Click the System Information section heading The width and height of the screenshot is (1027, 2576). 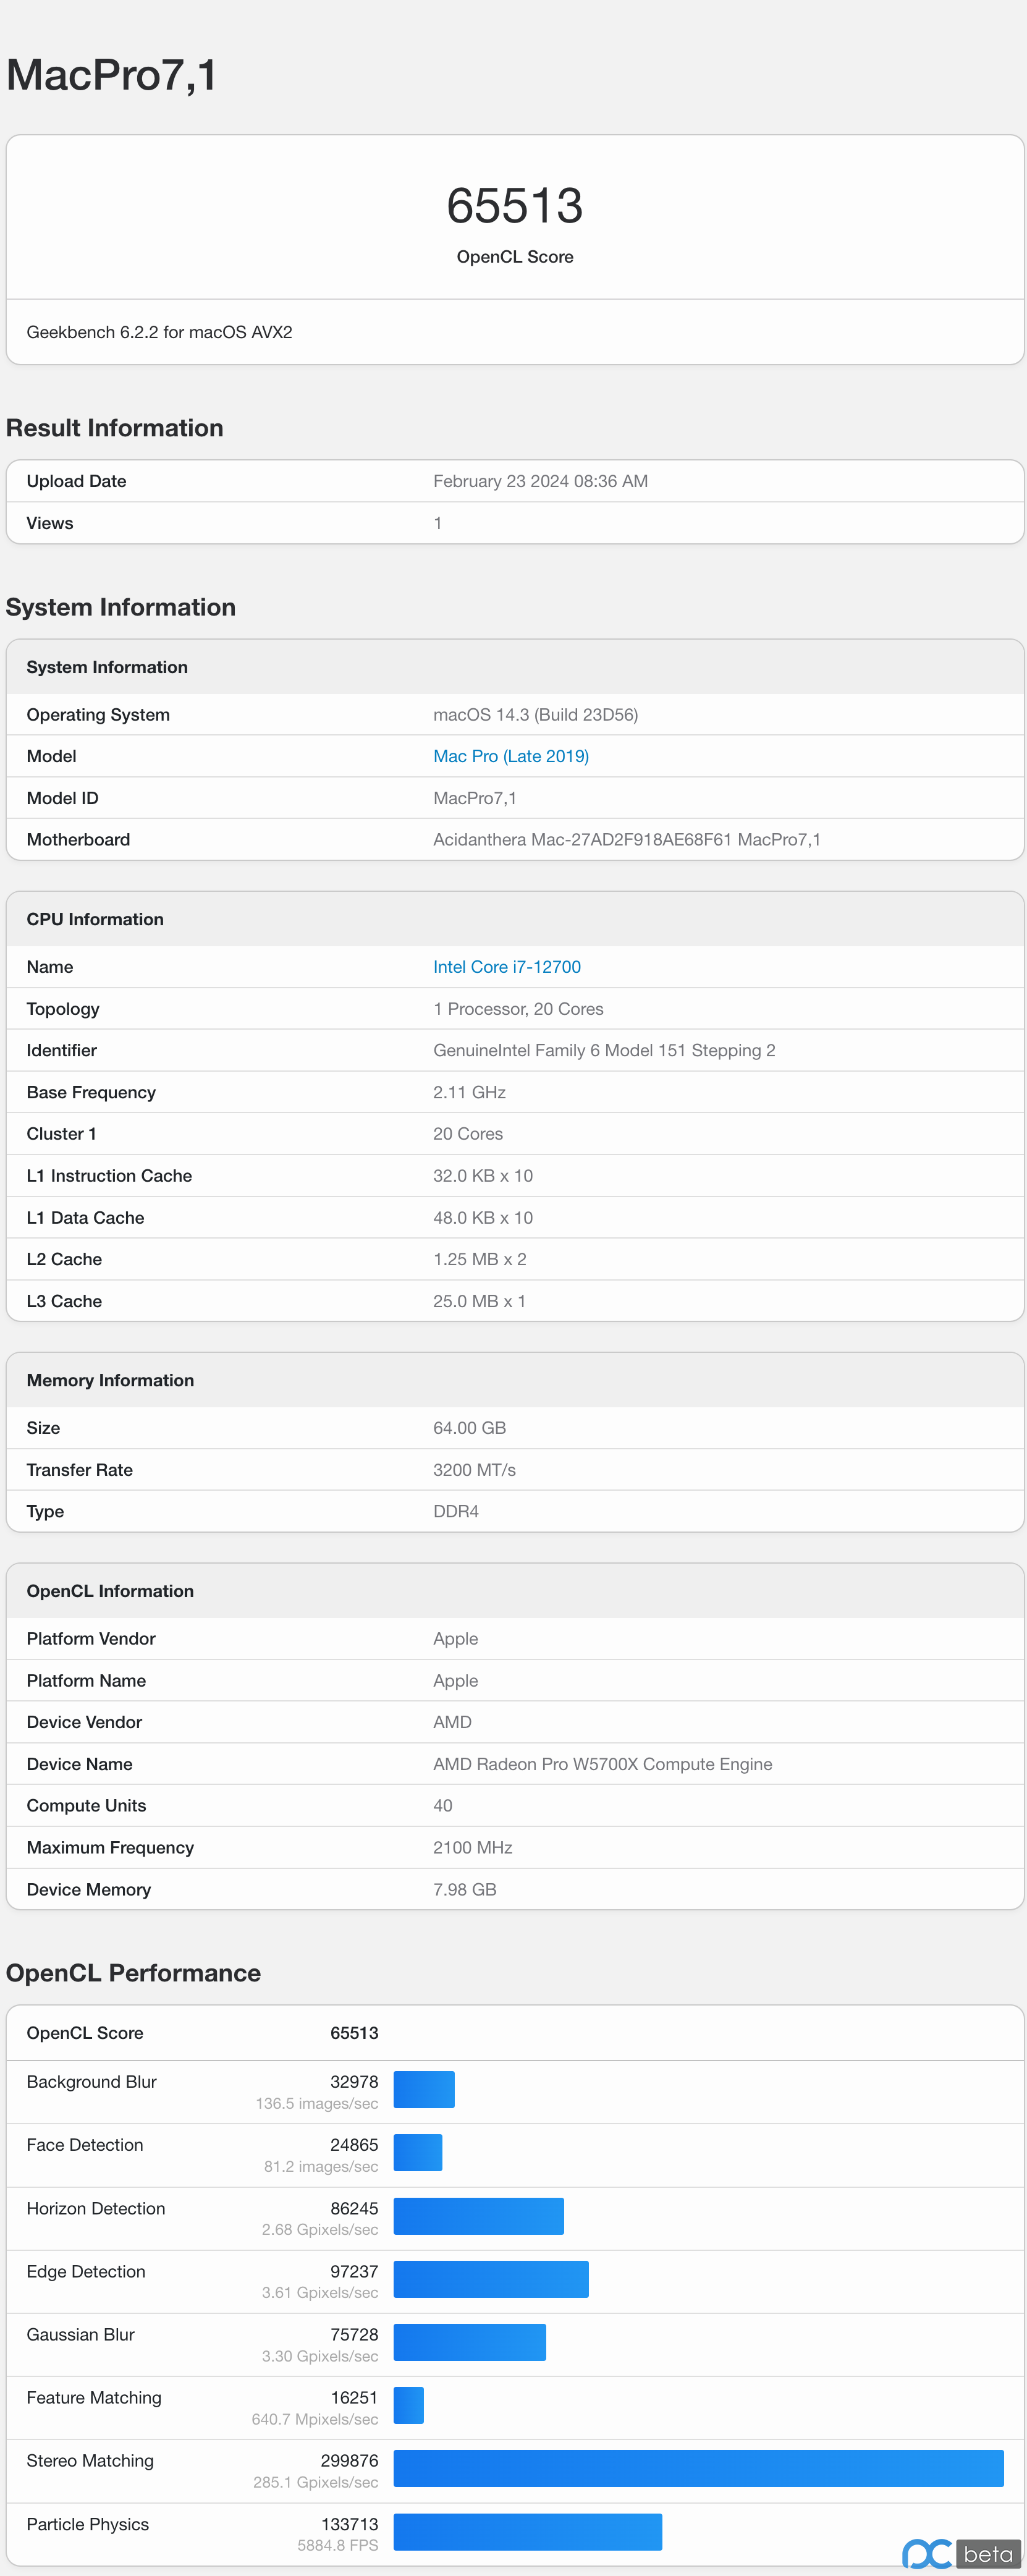click(121, 607)
